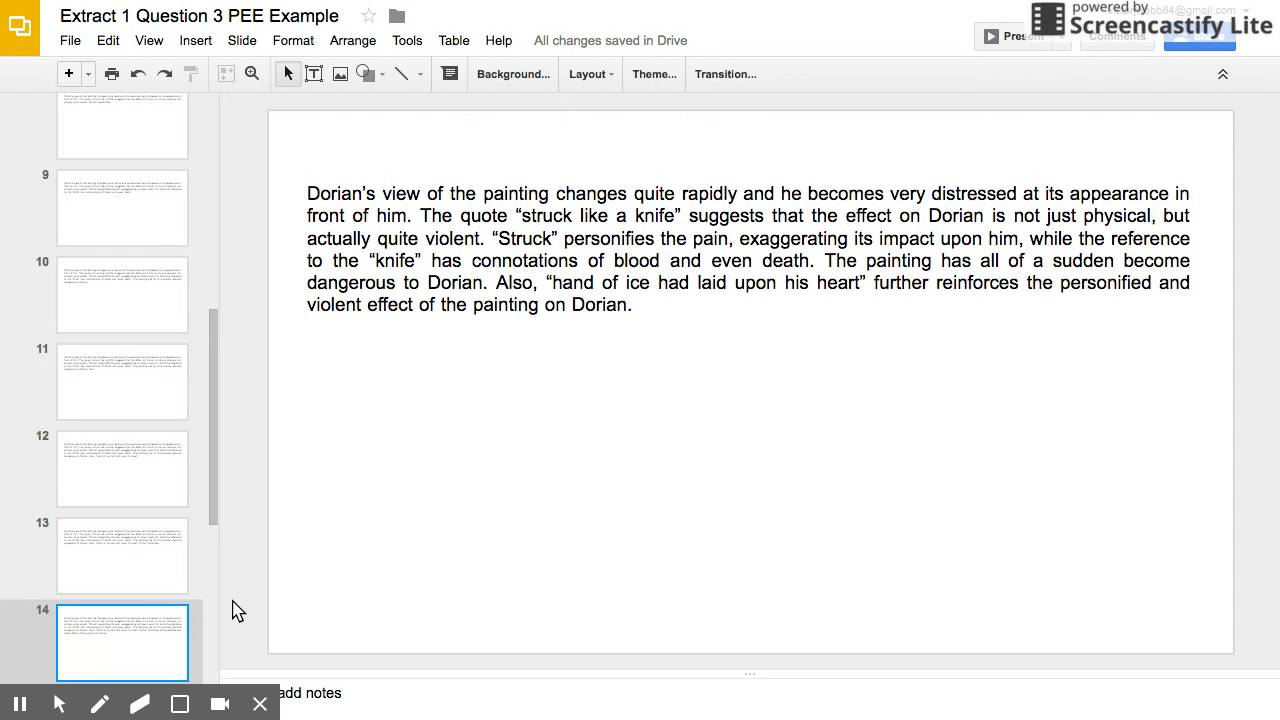Open the Arrange menu
Image resolution: width=1280 pixels, height=720 pixels.
point(353,41)
